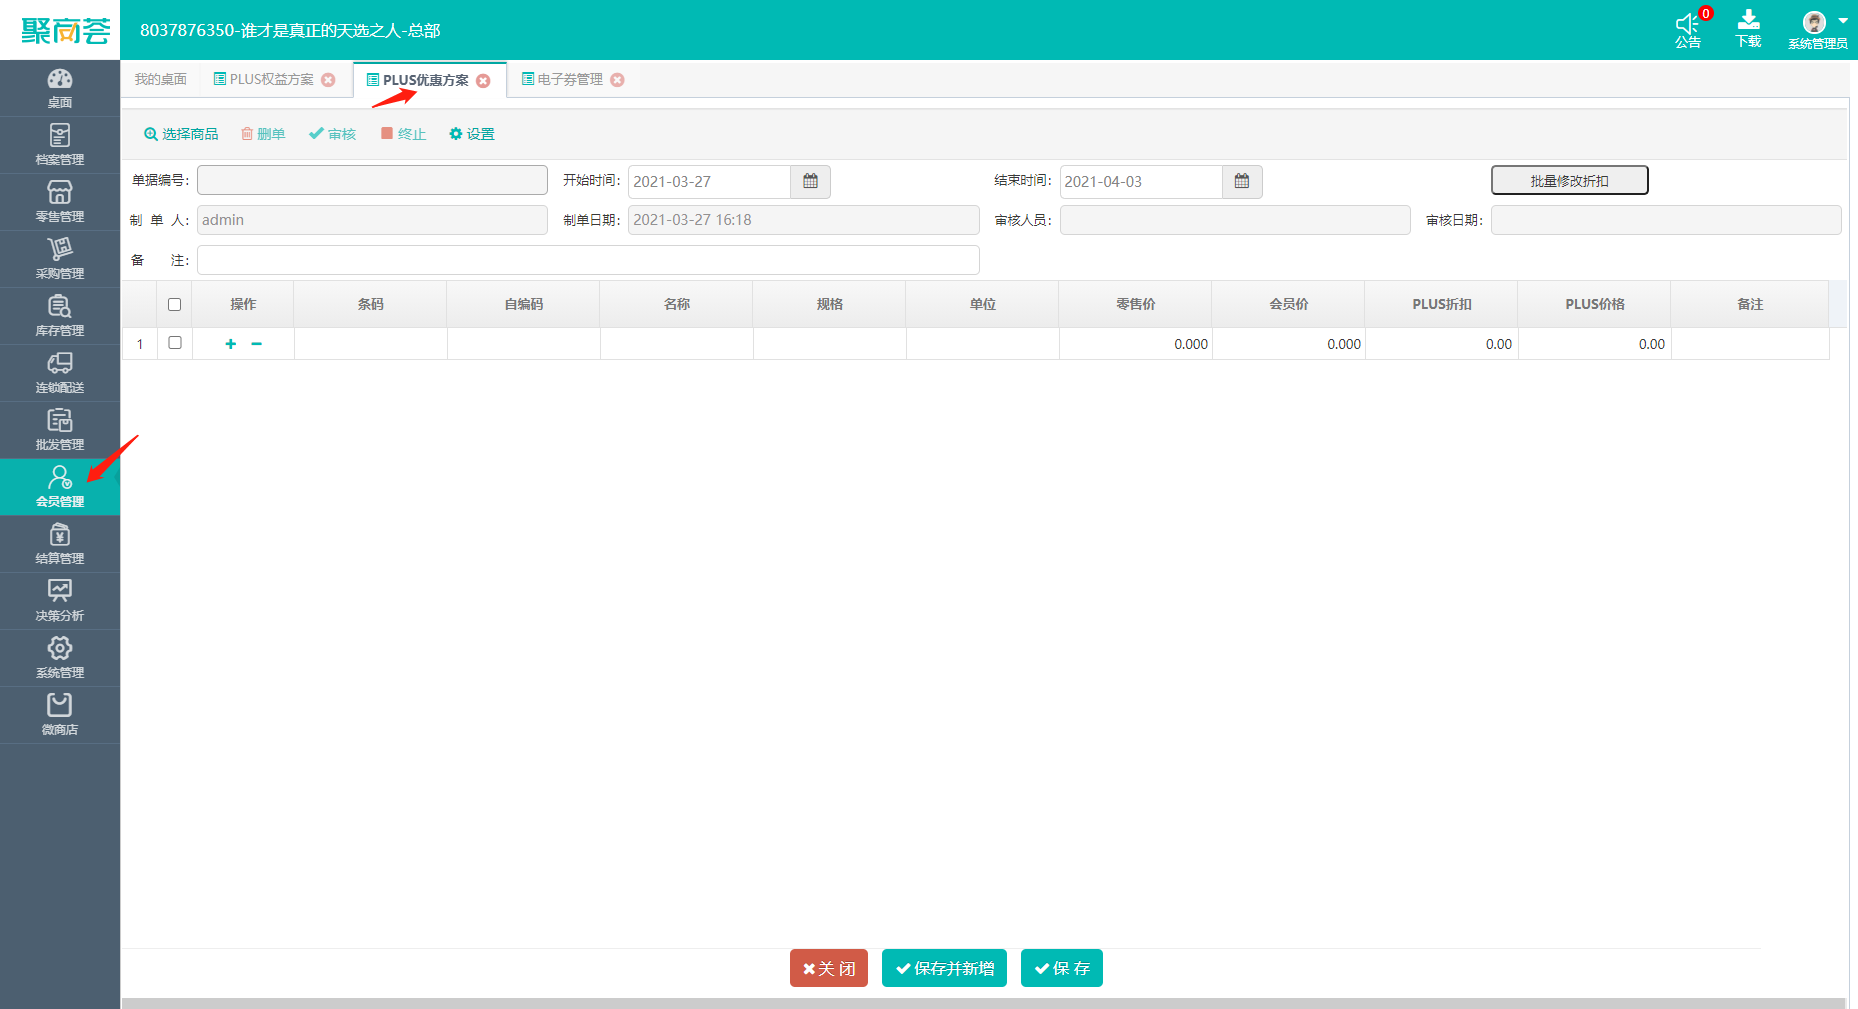
Task: Click the red 关闭 button
Action: click(829, 968)
